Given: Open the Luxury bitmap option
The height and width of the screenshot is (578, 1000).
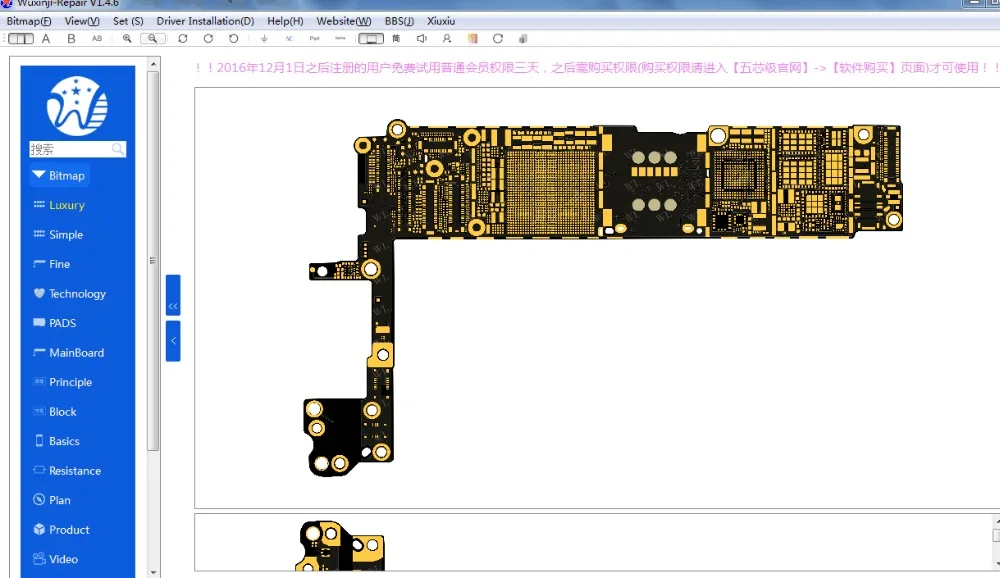Looking at the screenshot, I should (66, 205).
